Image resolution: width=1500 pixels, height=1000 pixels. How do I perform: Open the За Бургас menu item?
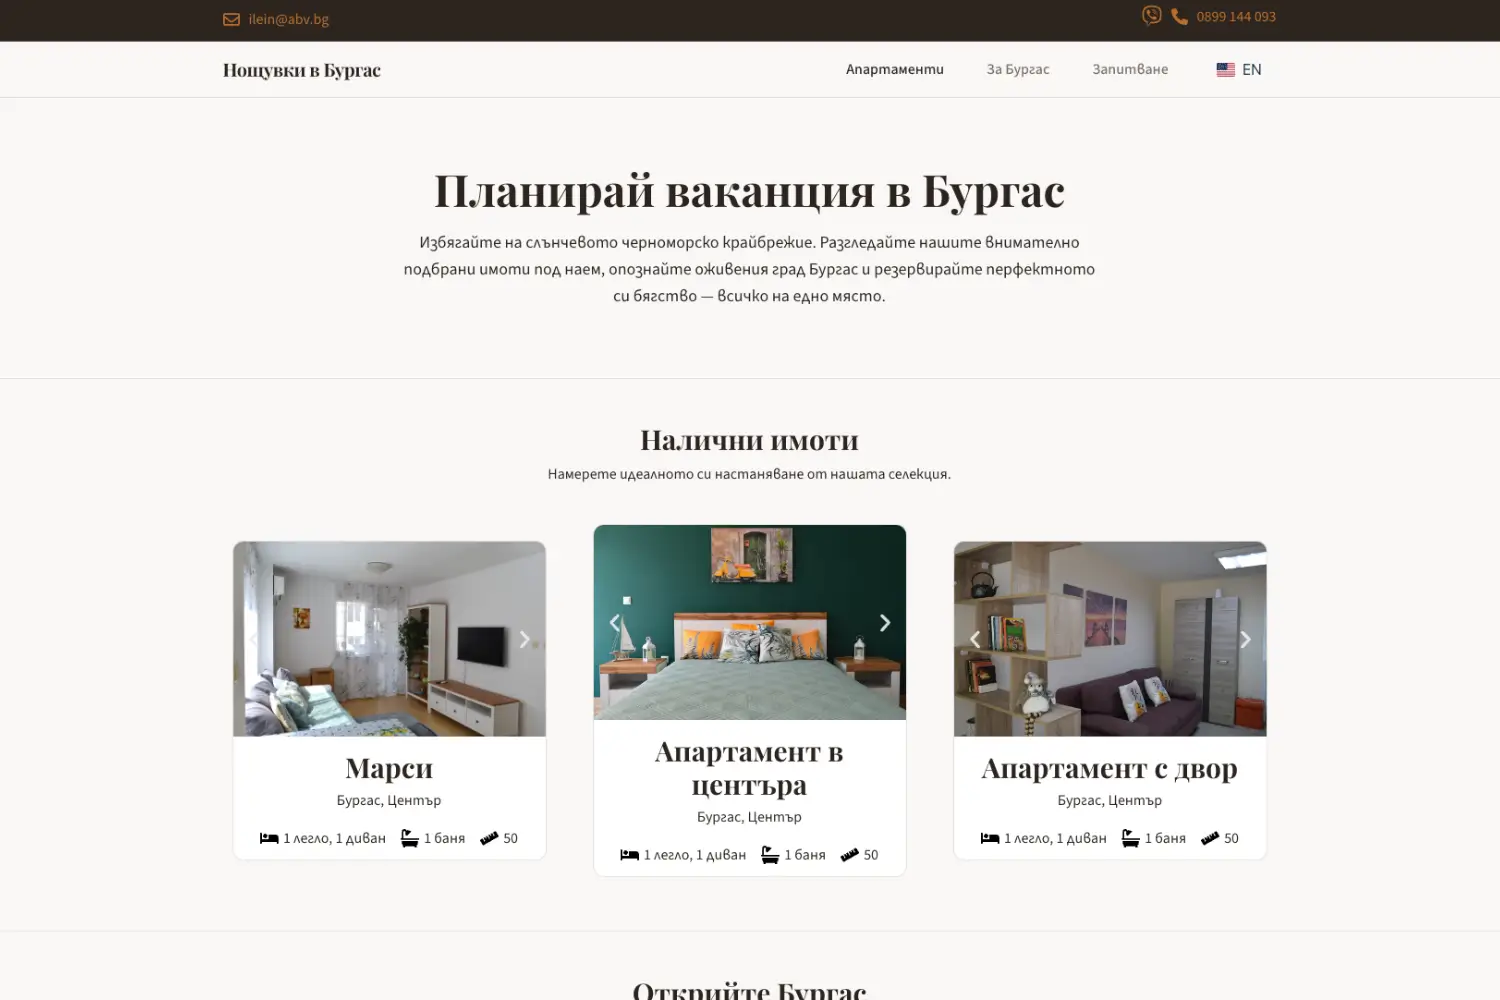pyautogui.click(x=1018, y=69)
